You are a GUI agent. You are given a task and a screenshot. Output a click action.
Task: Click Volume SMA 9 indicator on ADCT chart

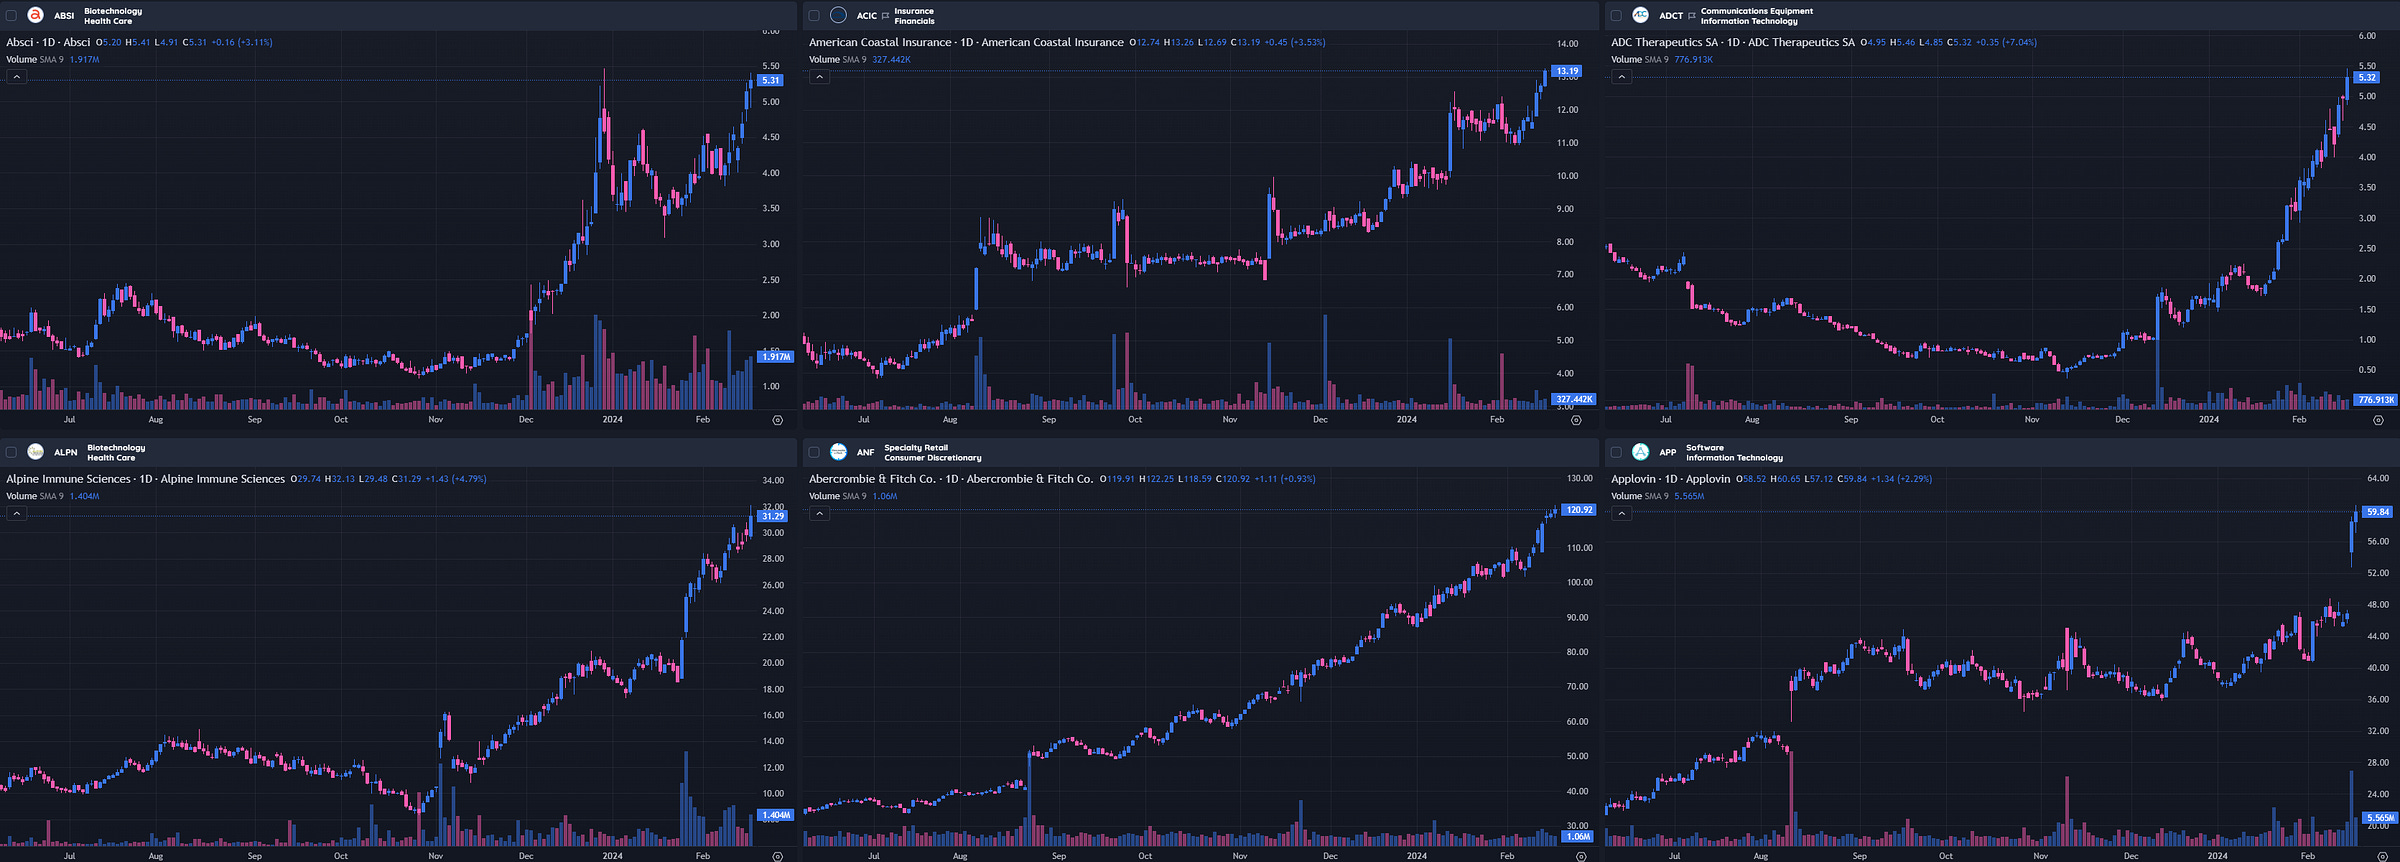click(x=1639, y=60)
